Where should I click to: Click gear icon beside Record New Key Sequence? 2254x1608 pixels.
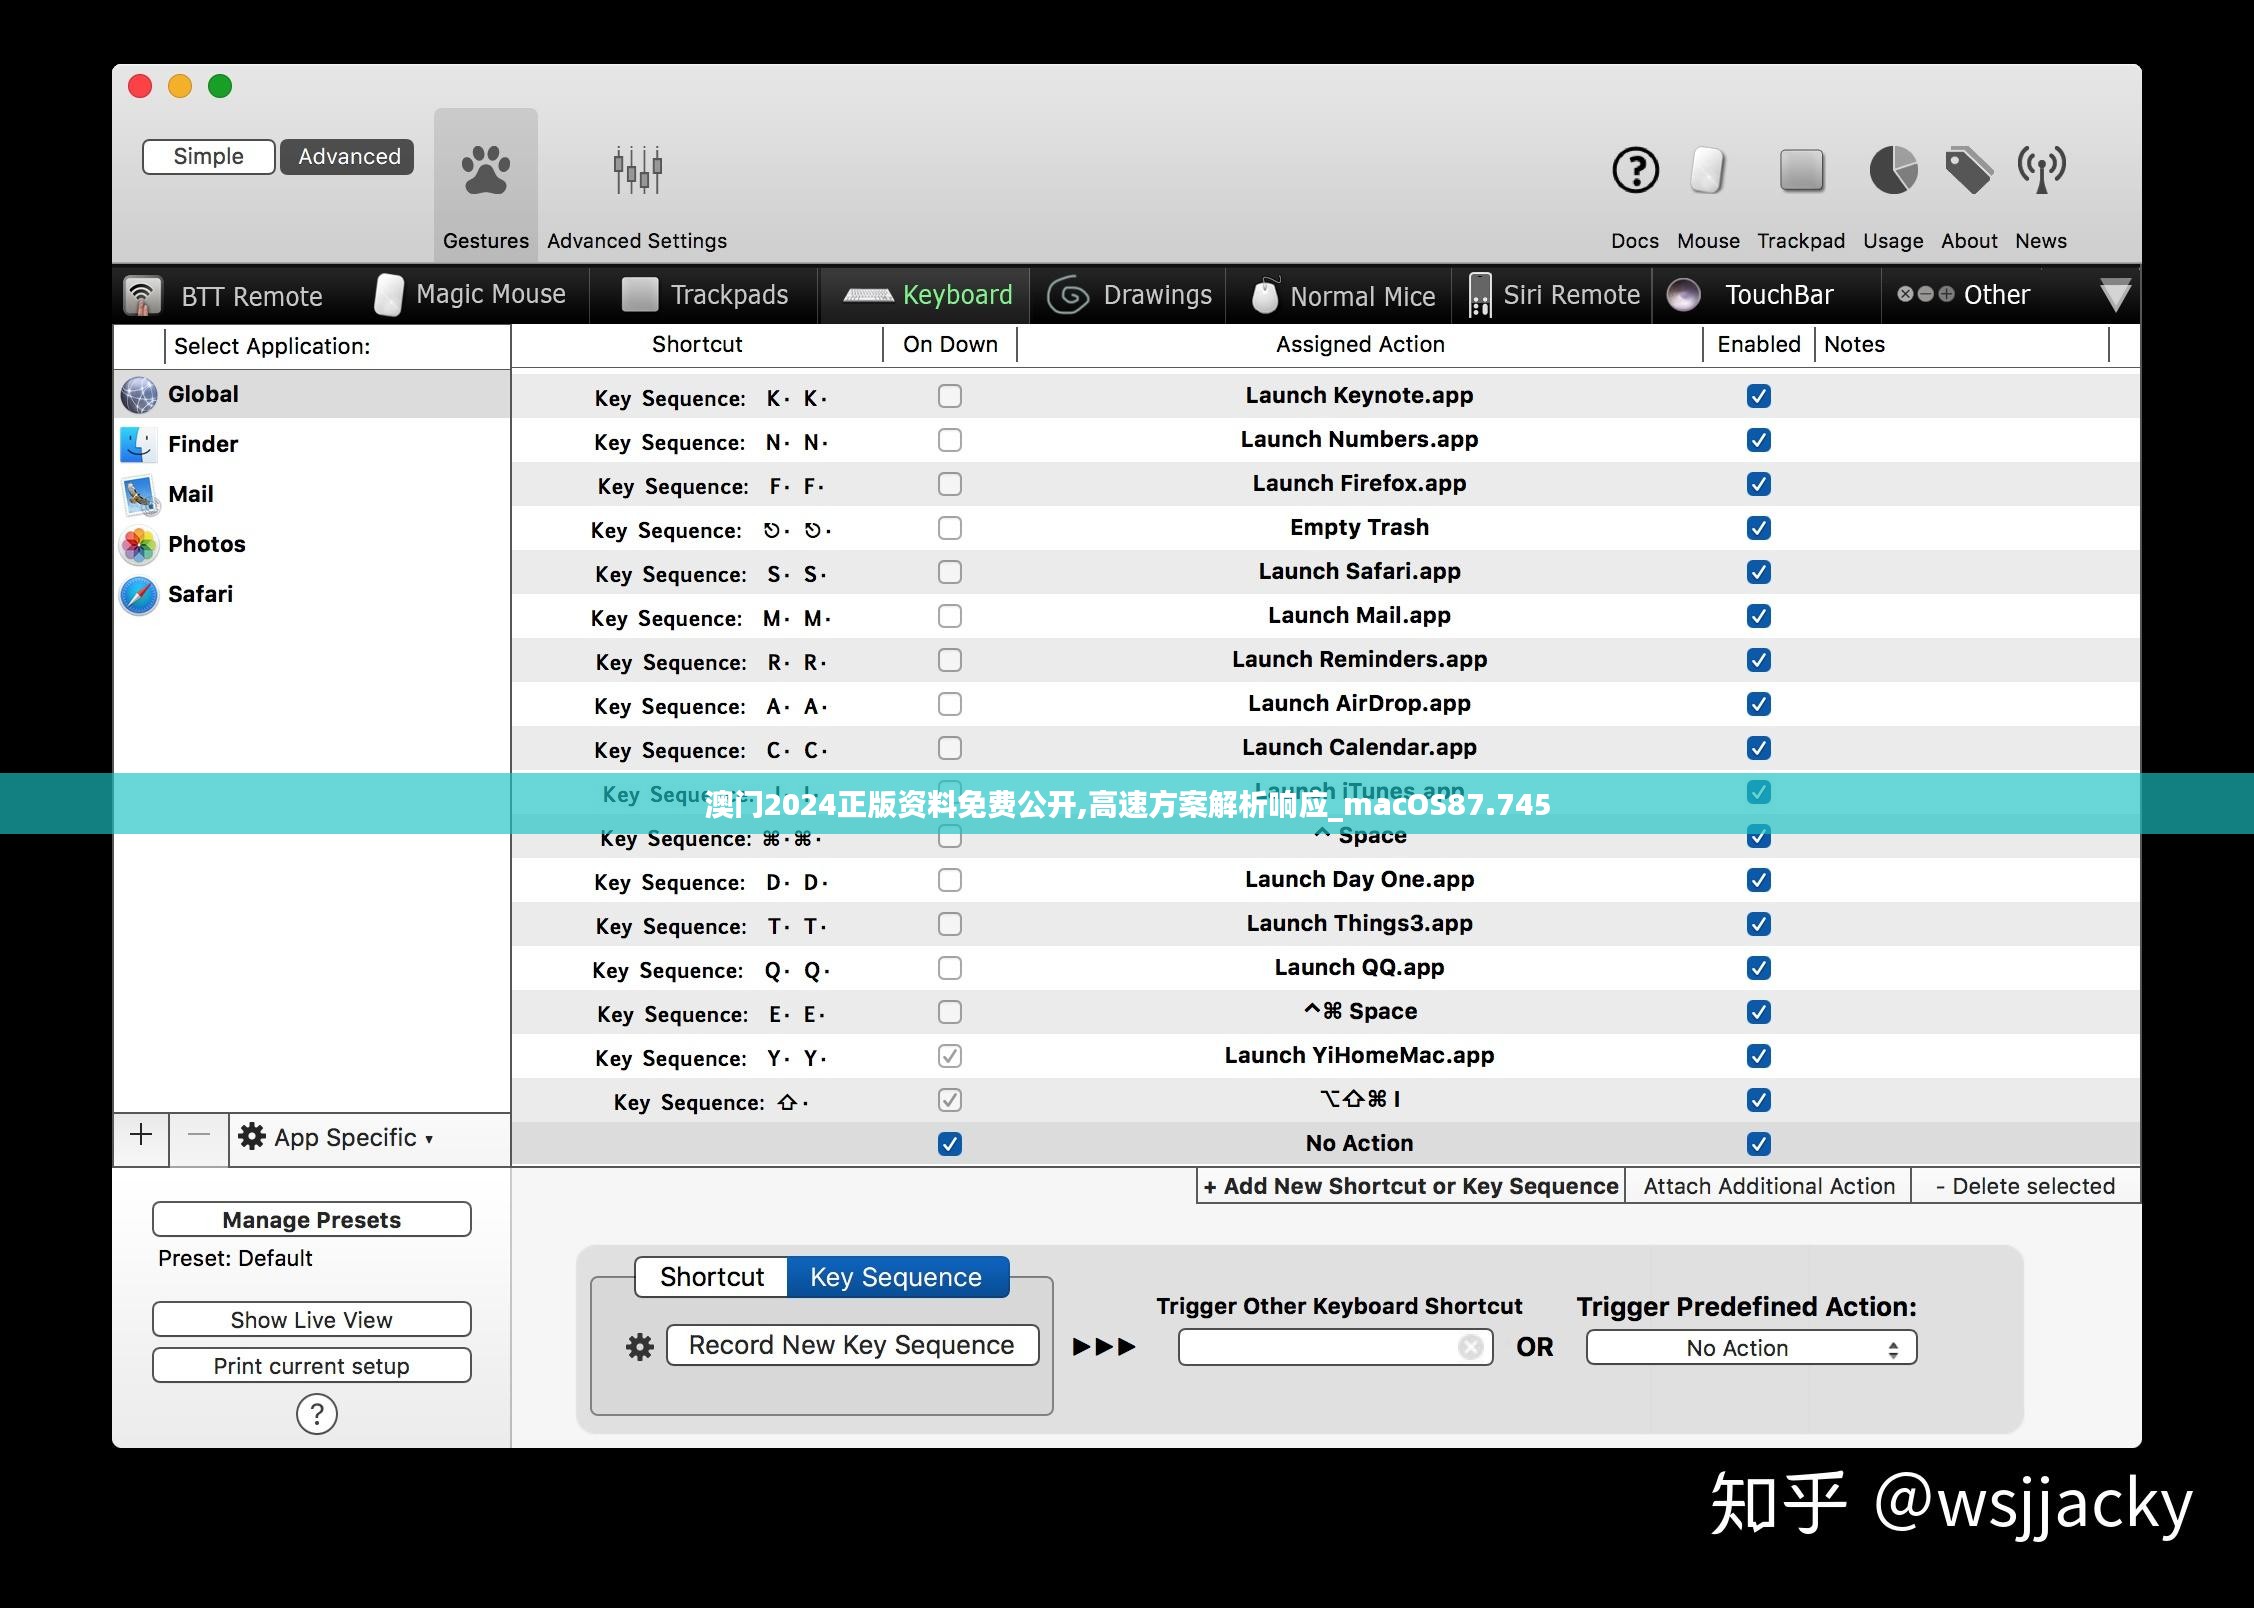tap(640, 1346)
